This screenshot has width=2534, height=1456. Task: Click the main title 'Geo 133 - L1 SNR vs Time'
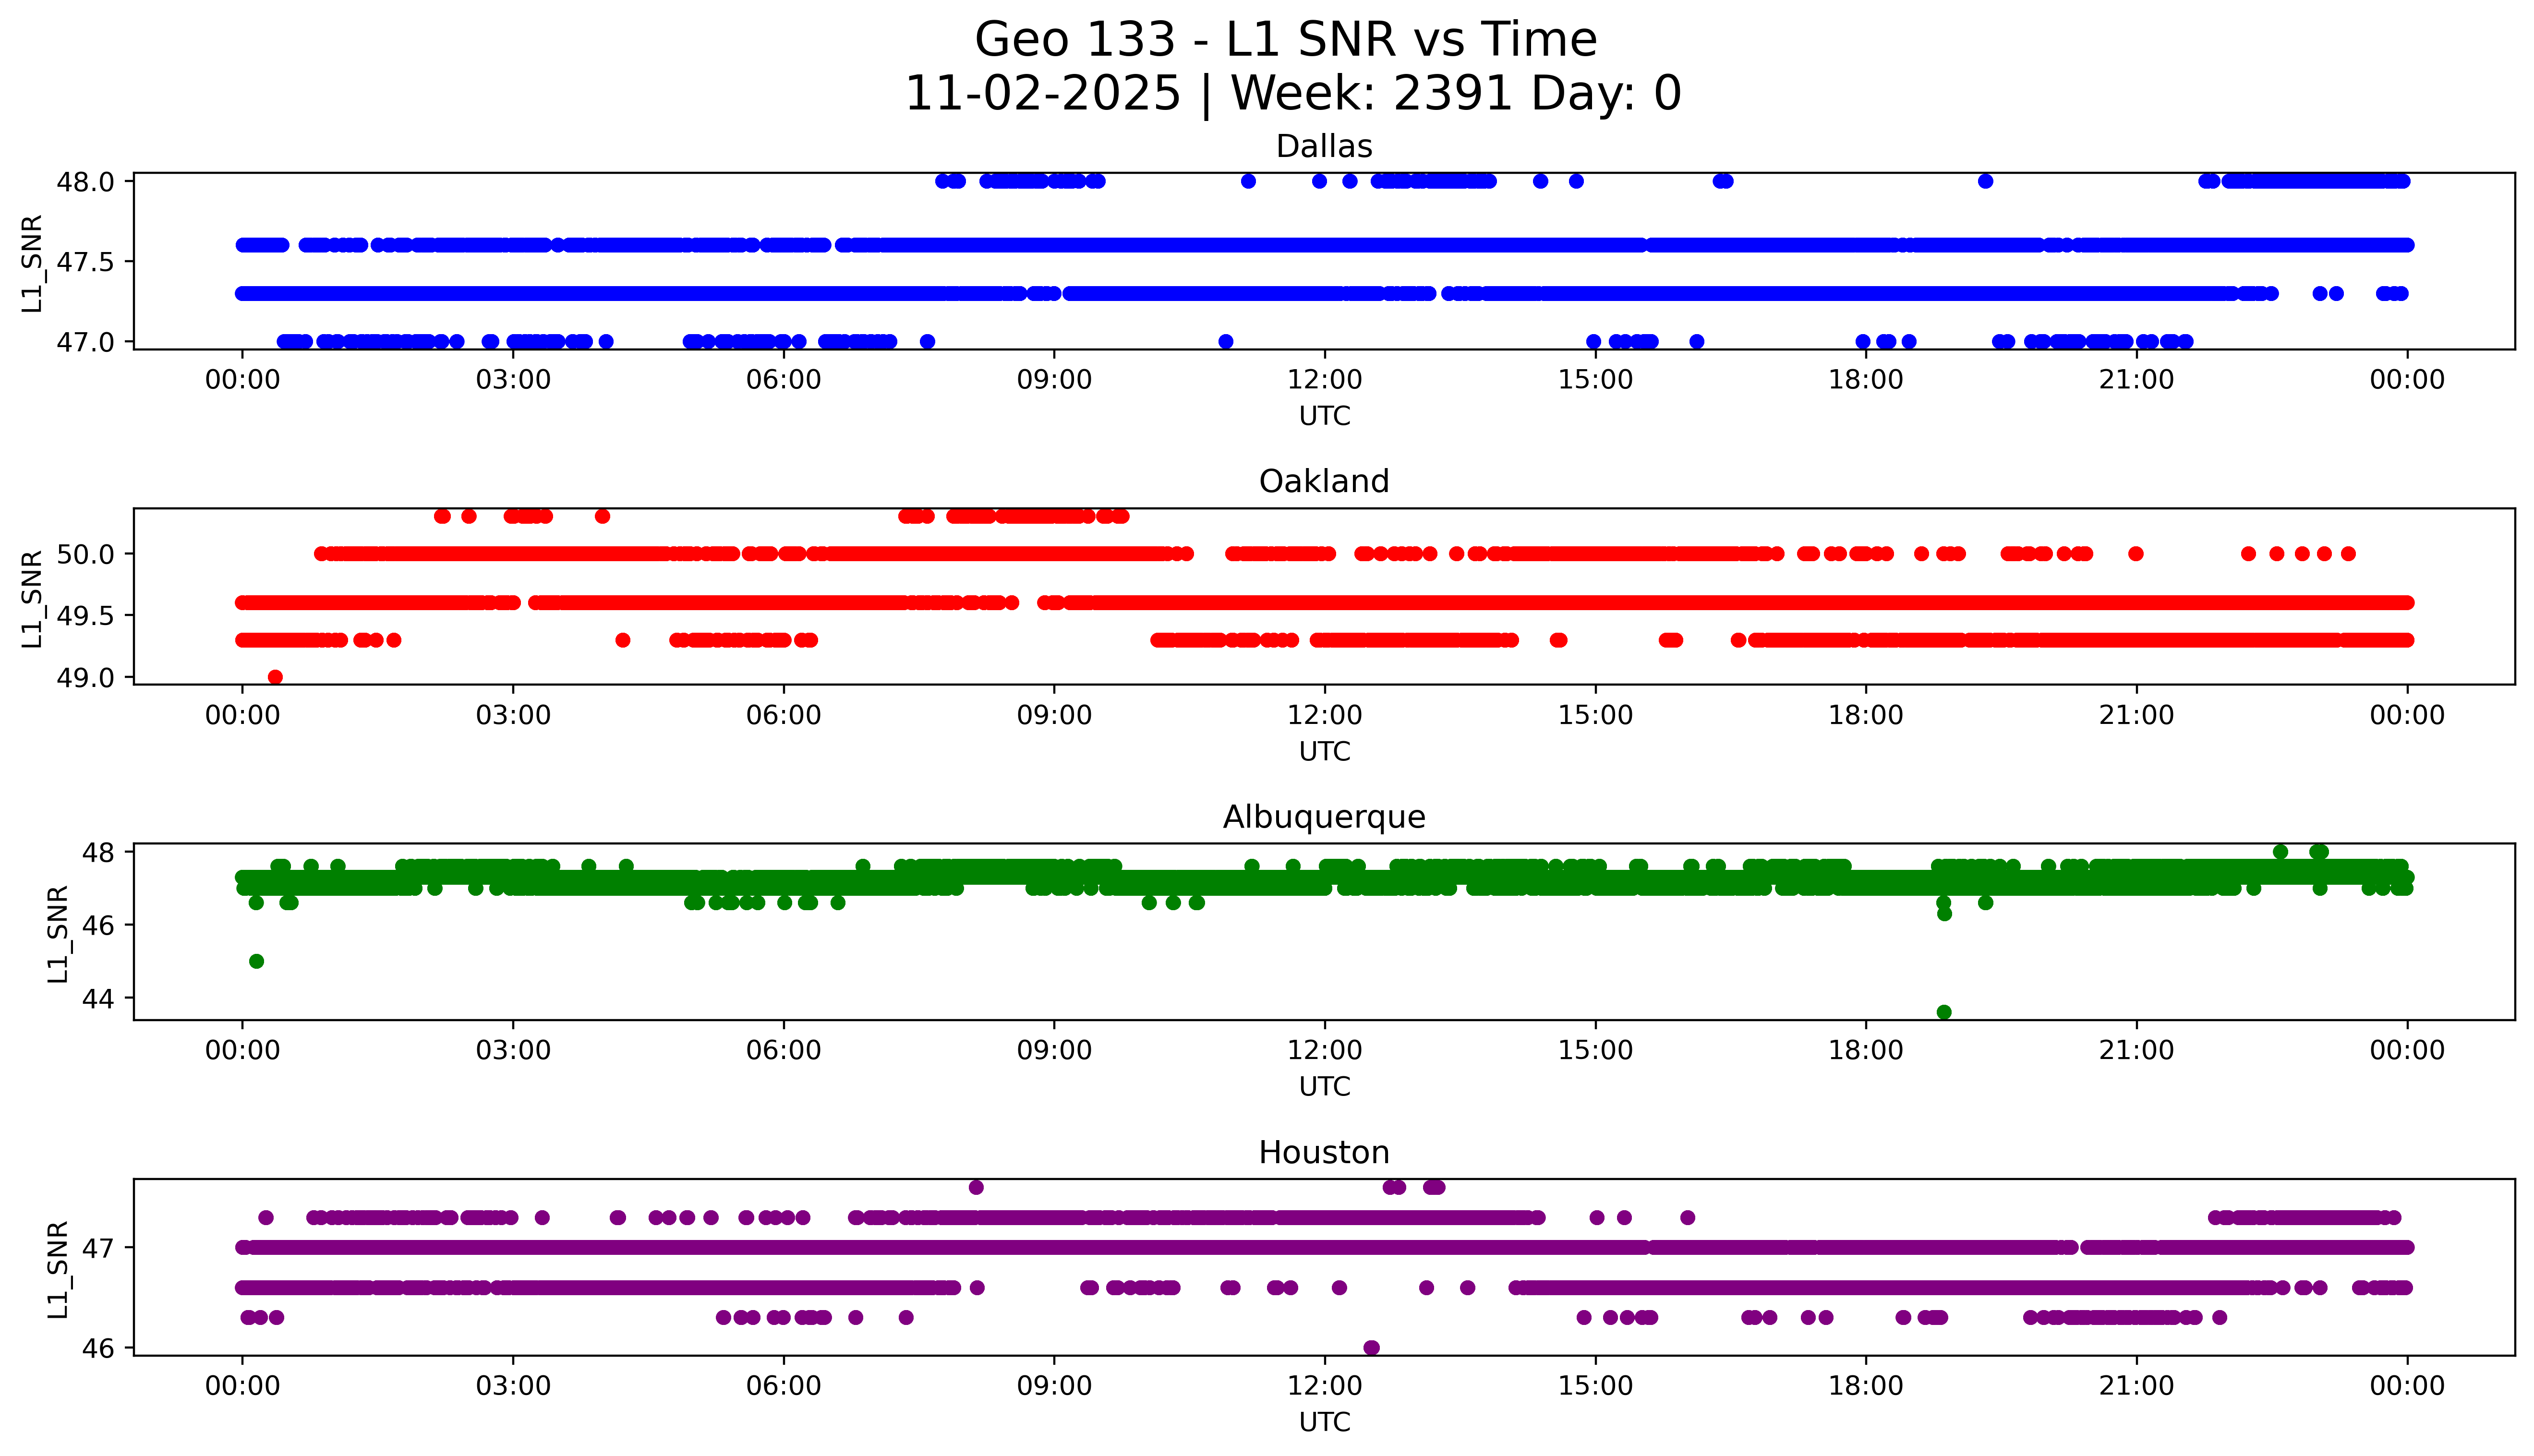[1286, 40]
